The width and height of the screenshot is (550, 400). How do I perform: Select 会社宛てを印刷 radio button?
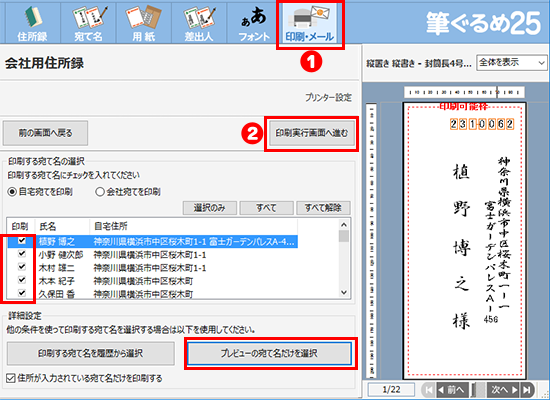point(128,192)
